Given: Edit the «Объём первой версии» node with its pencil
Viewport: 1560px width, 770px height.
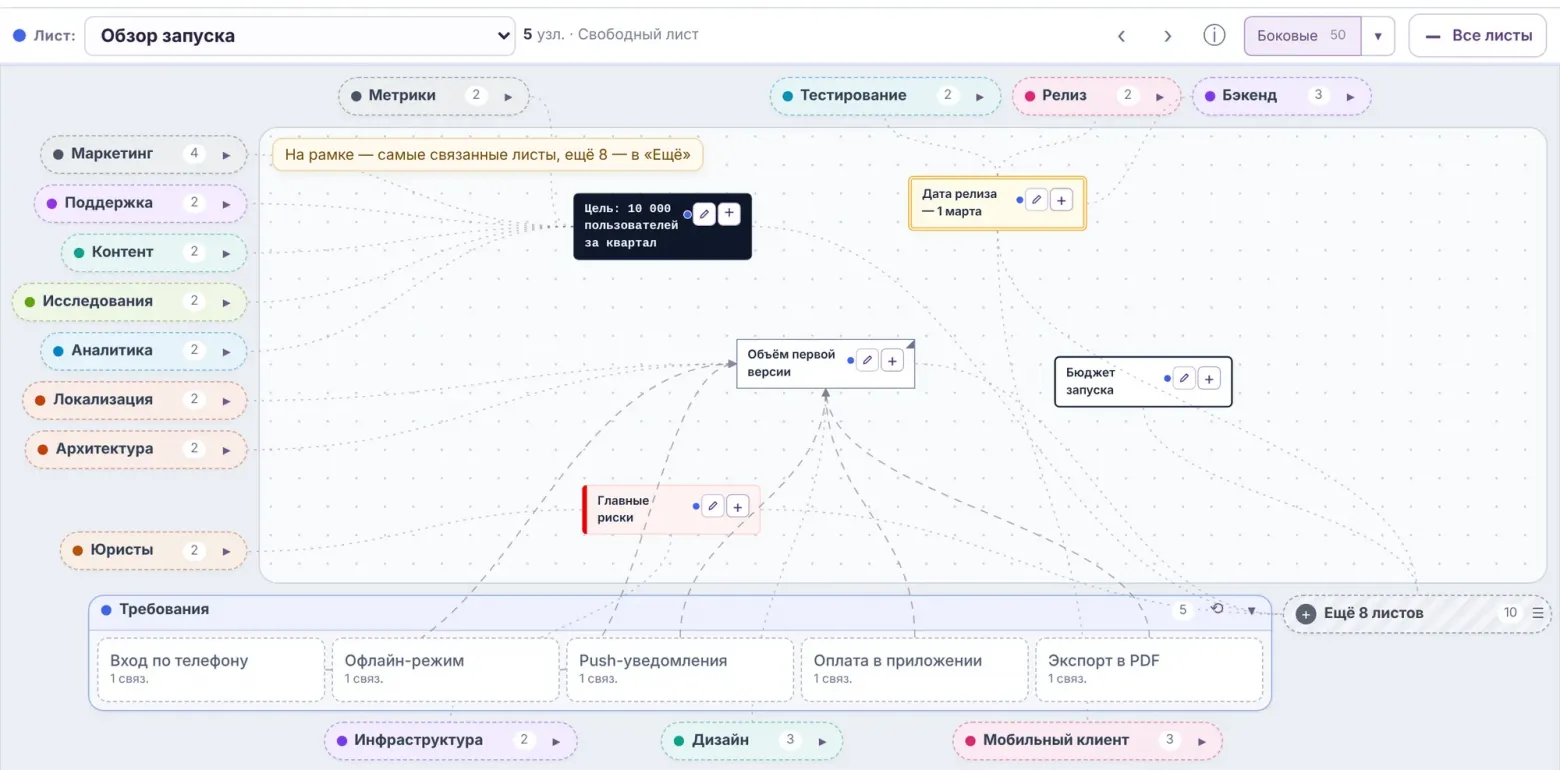Looking at the screenshot, I should coord(867,360).
